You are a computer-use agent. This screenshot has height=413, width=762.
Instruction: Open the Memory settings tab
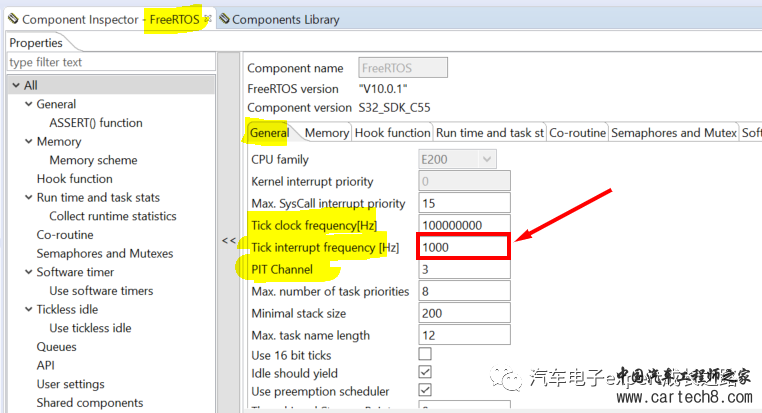tap(327, 133)
